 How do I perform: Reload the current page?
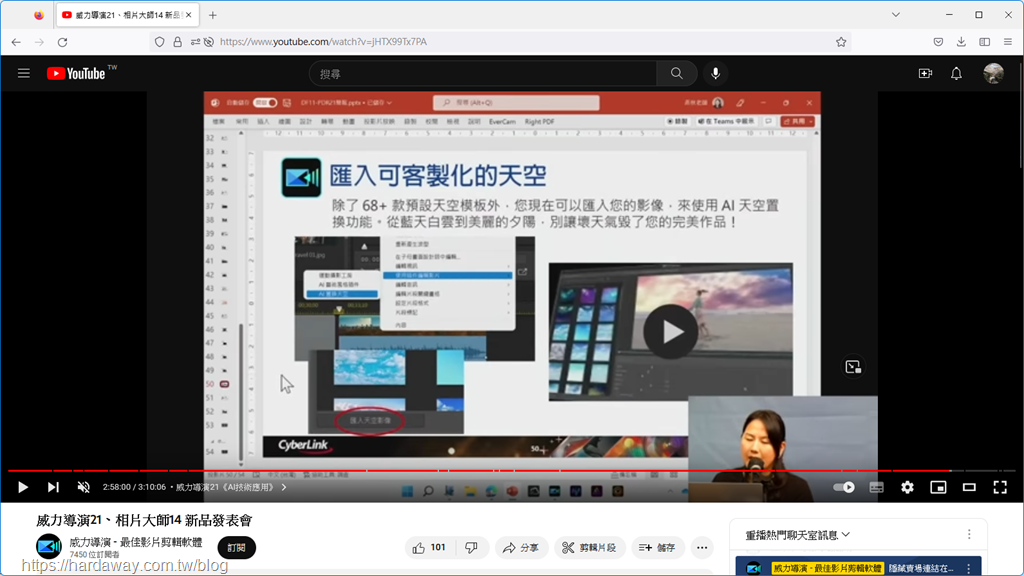coord(63,42)
